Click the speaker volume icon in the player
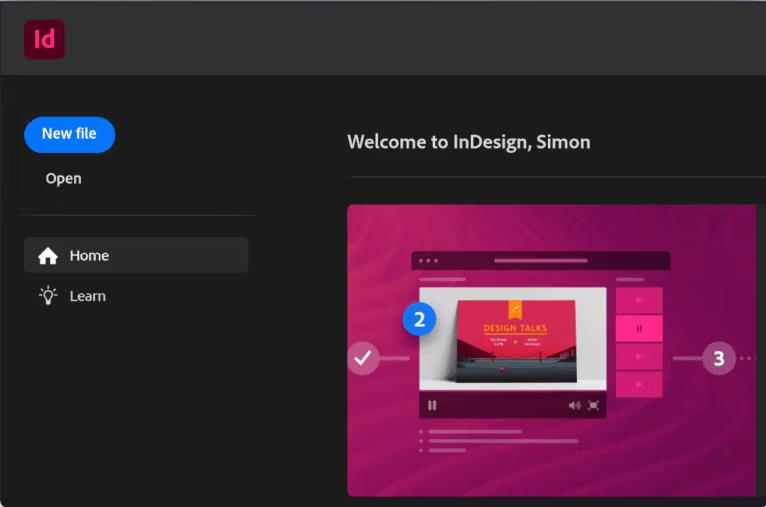The image size is (766, 507). coord(574,405)
